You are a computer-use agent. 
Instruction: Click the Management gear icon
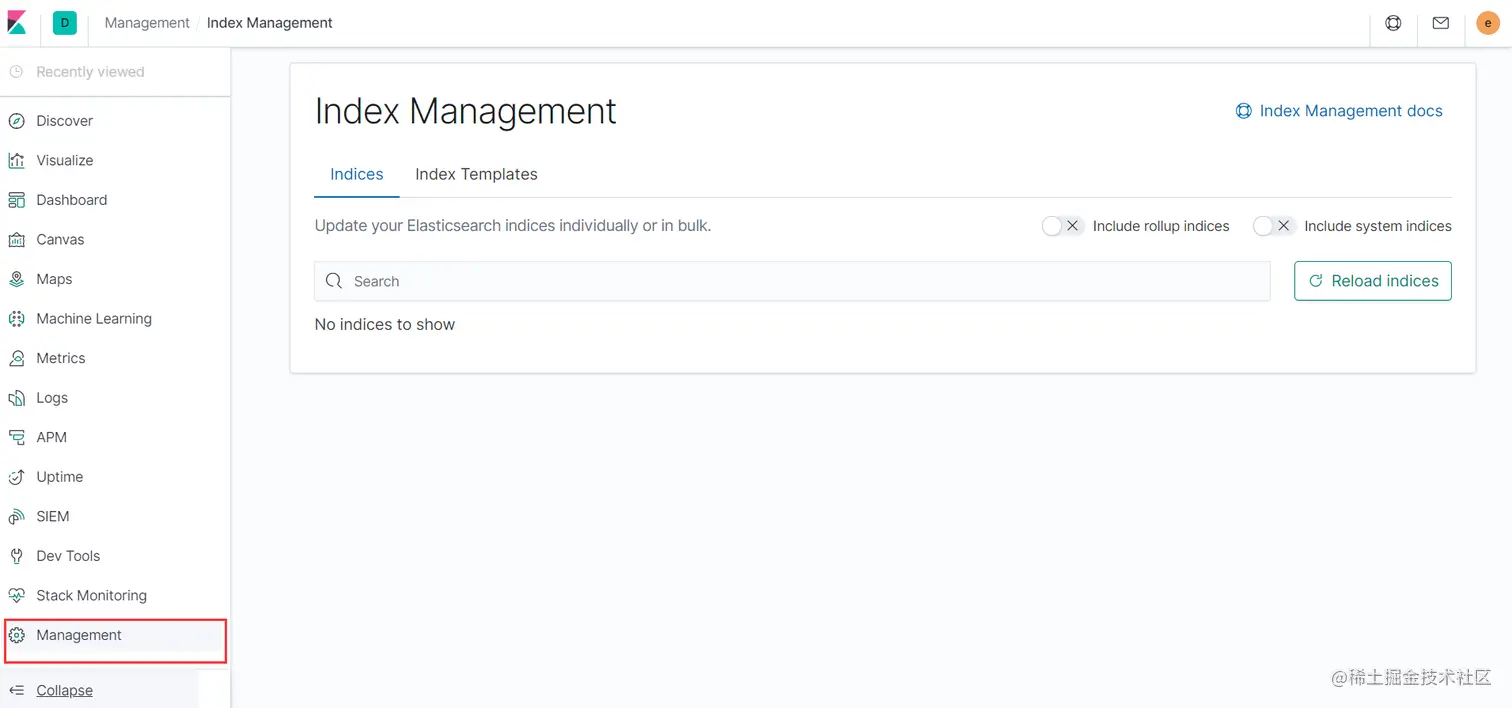[16, 635]
